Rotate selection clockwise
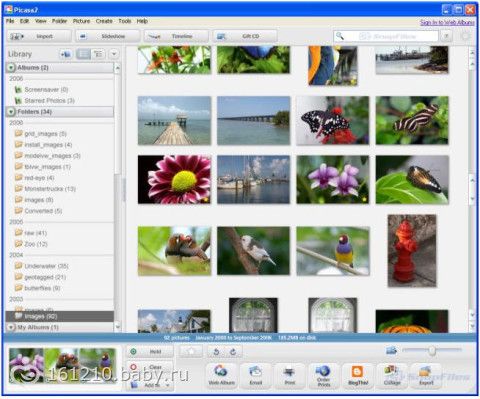 tap(233, 351)
